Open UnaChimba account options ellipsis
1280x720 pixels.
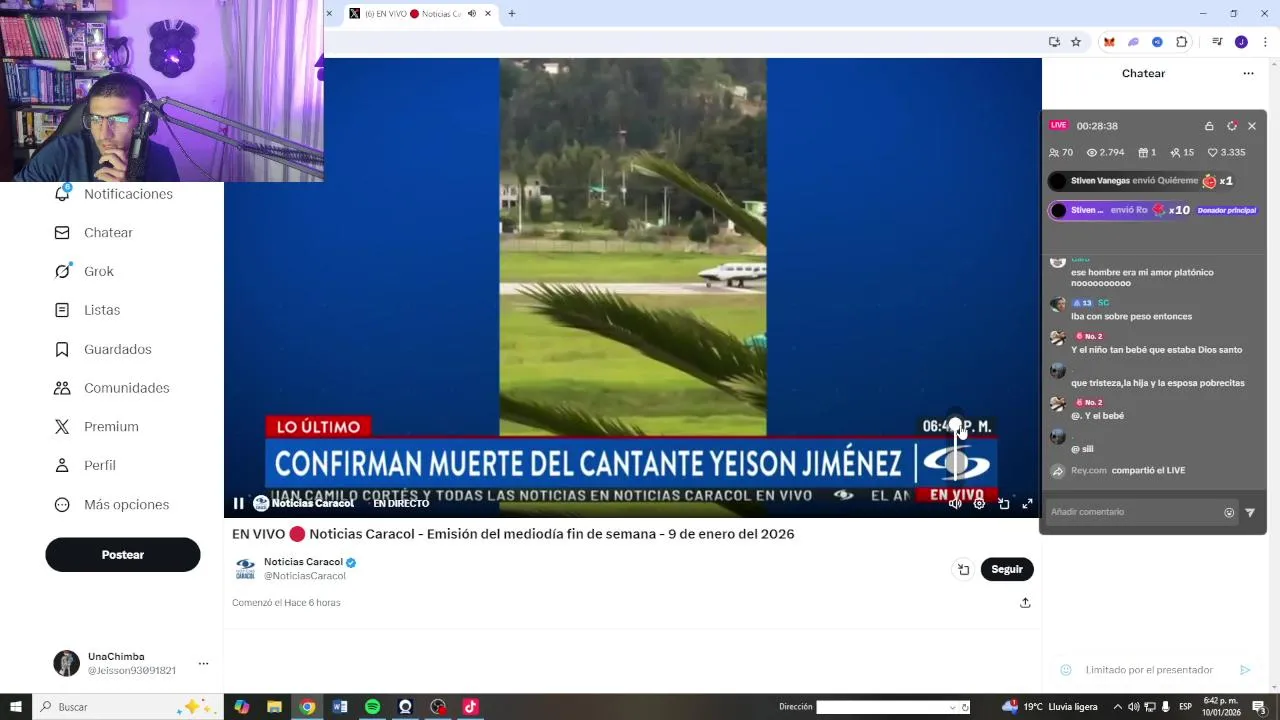coord(203,663)
